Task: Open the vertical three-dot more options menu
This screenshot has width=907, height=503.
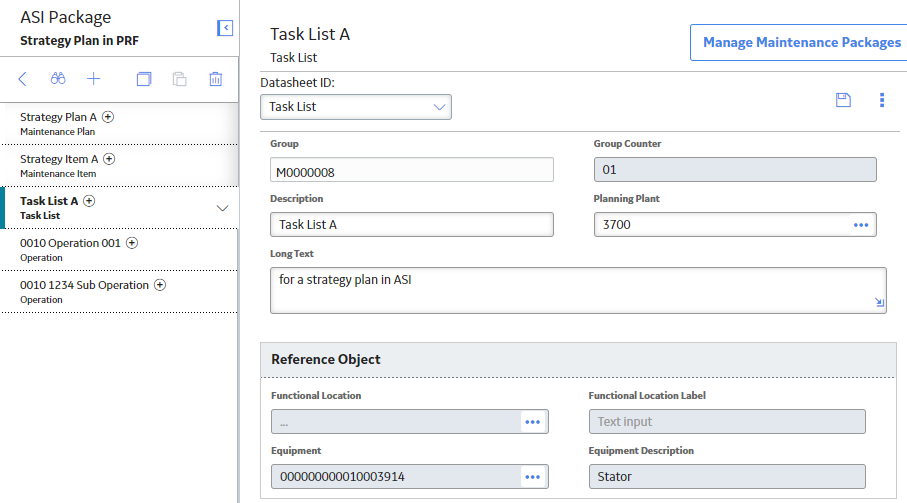Action: [882, 100]
